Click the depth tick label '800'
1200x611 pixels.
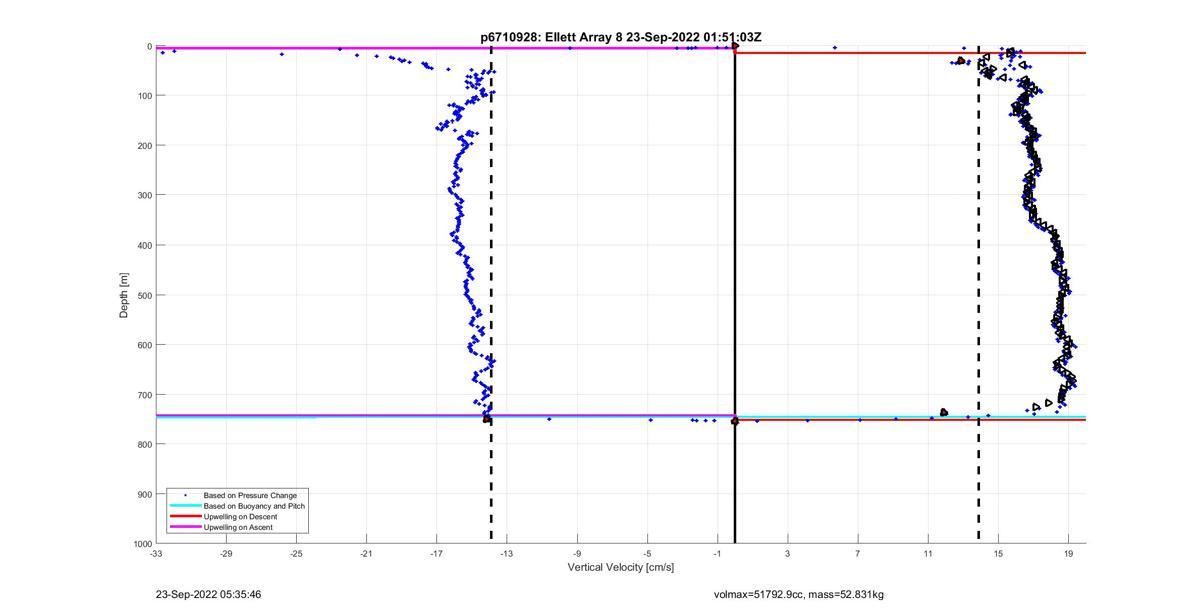tap(143, 444)
